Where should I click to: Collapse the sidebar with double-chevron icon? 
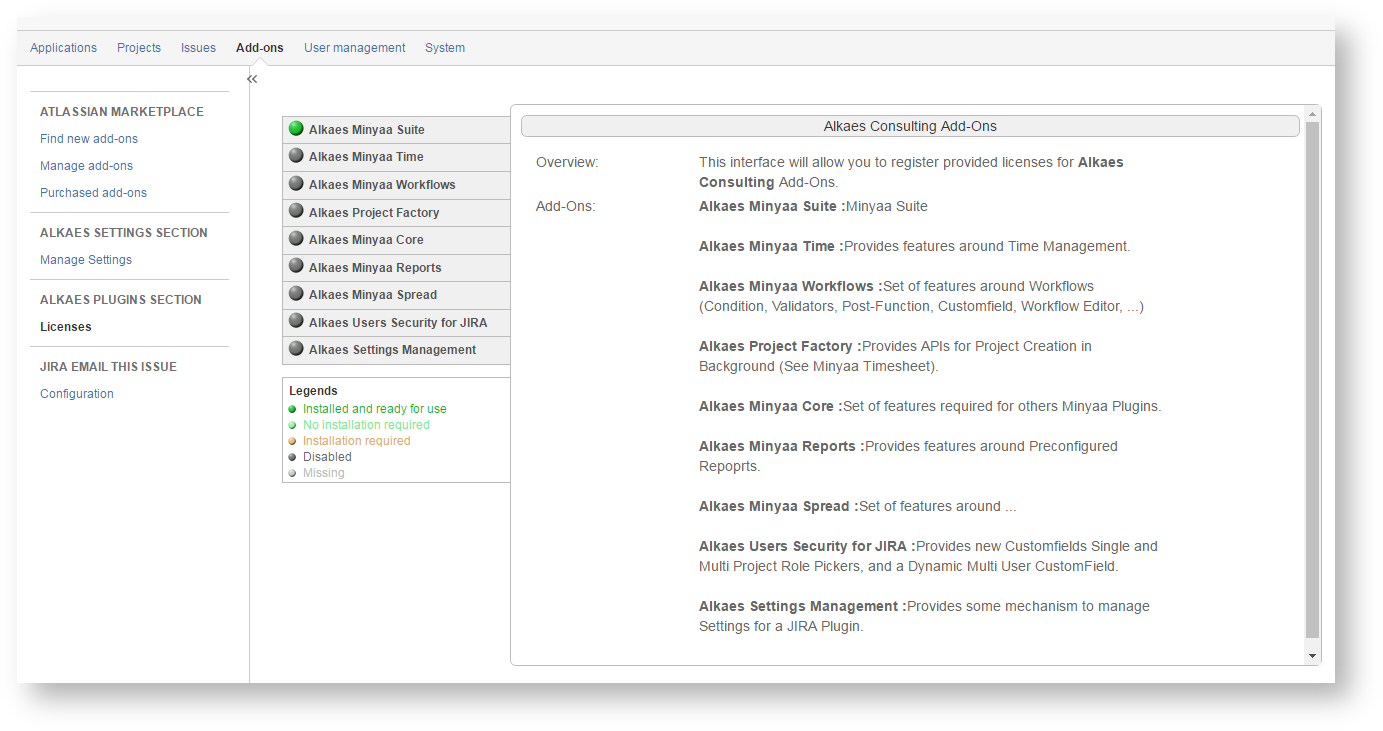click(252, 79)
